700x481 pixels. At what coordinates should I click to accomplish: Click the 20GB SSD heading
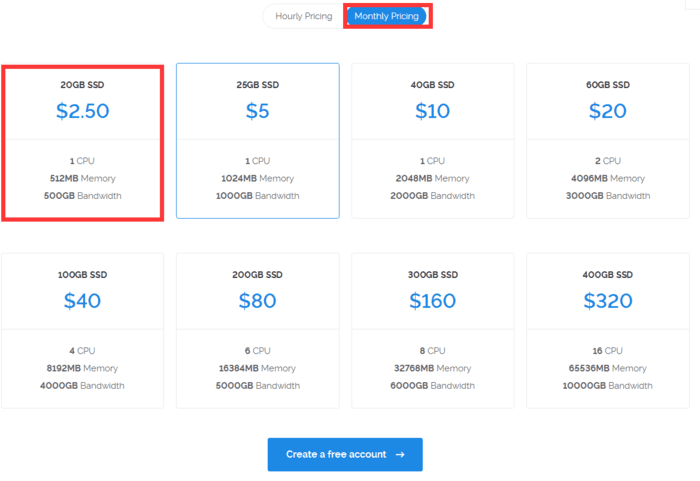pos(83,85)
